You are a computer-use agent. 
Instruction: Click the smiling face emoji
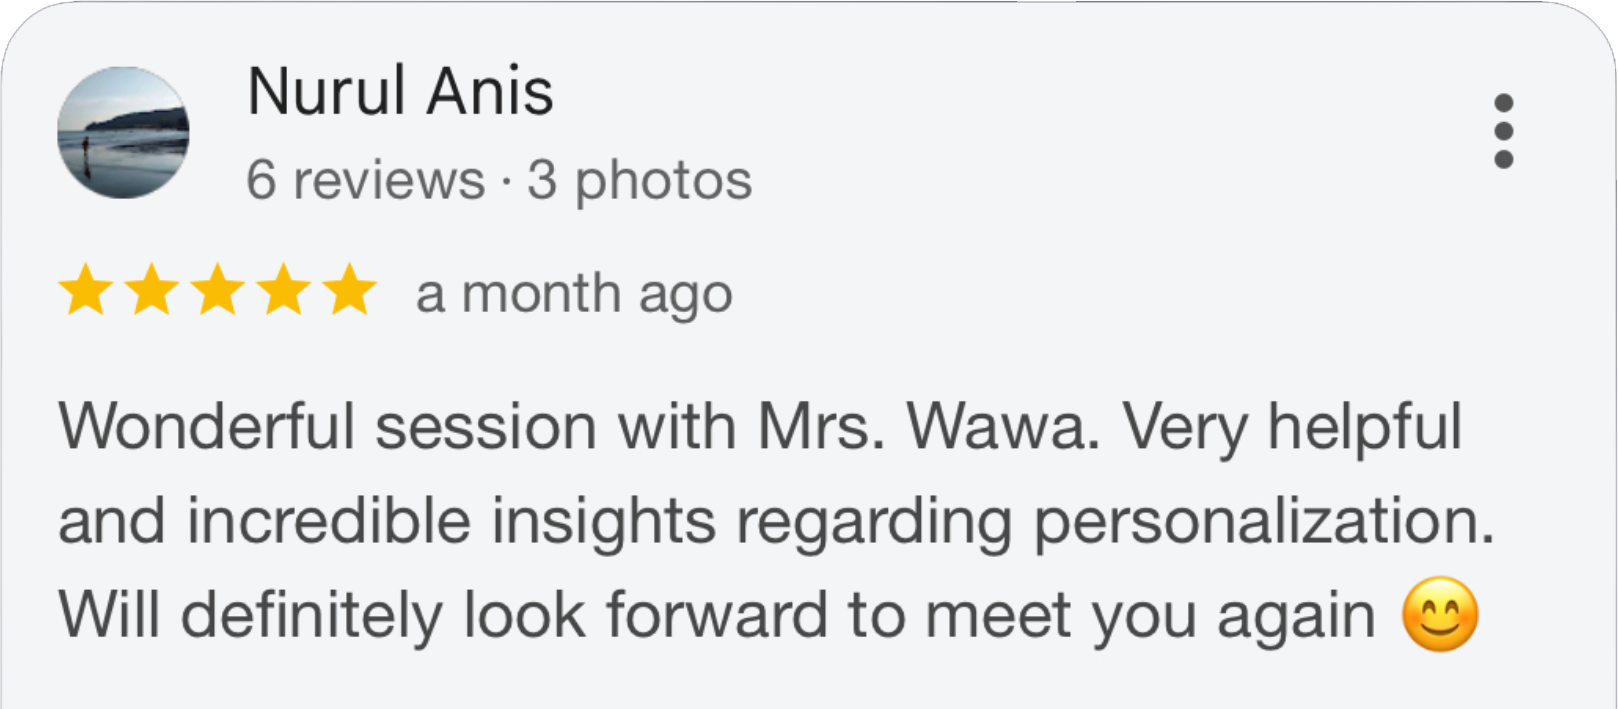[1439, 615]
